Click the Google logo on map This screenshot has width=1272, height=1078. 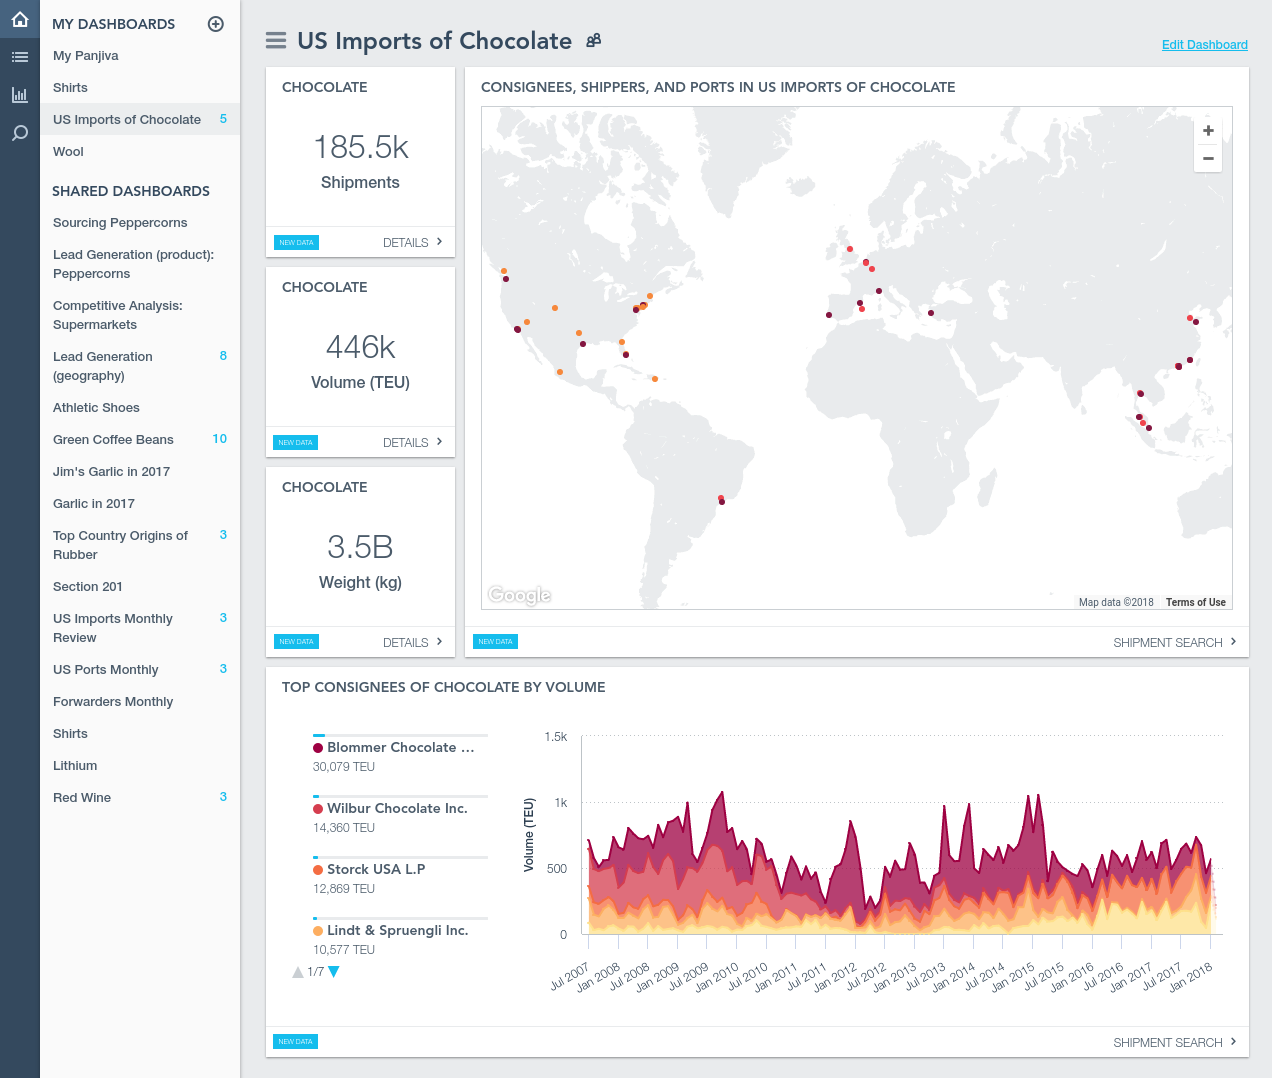click(519, 595)
